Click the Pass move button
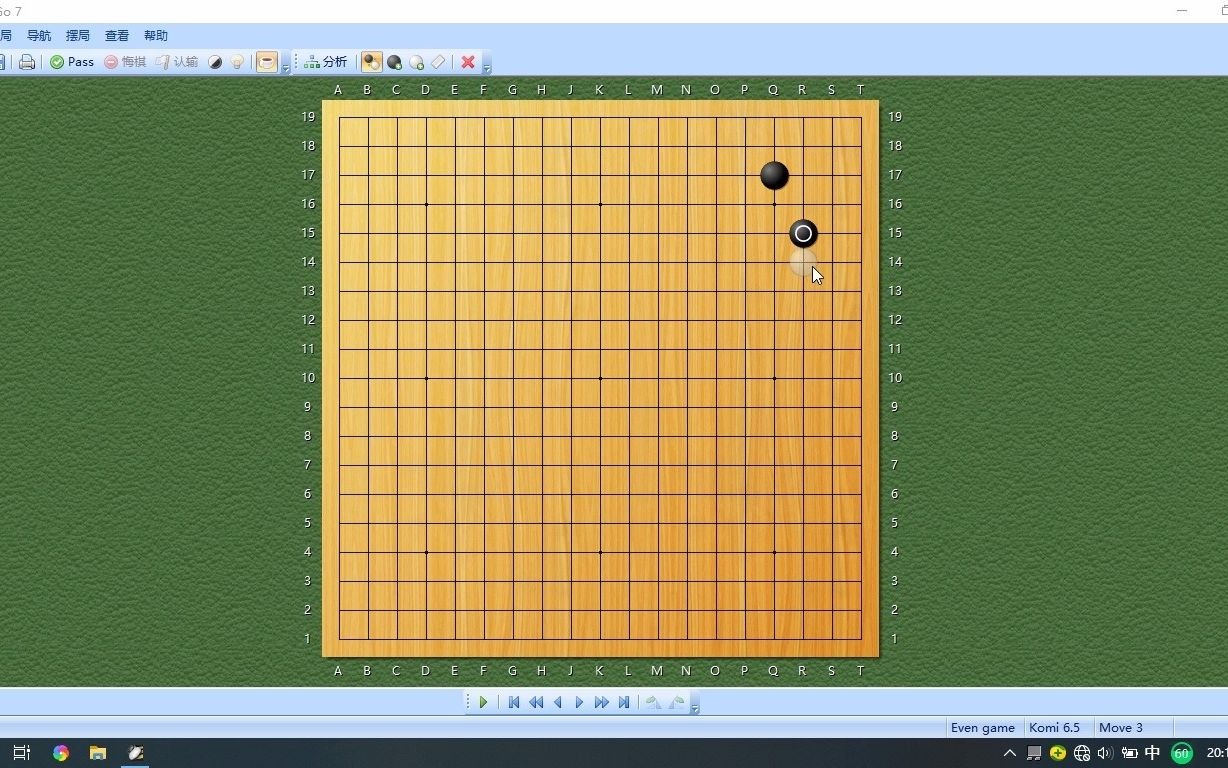The width and height of the screenshot is (1228, 768). (x=72, y=62)
